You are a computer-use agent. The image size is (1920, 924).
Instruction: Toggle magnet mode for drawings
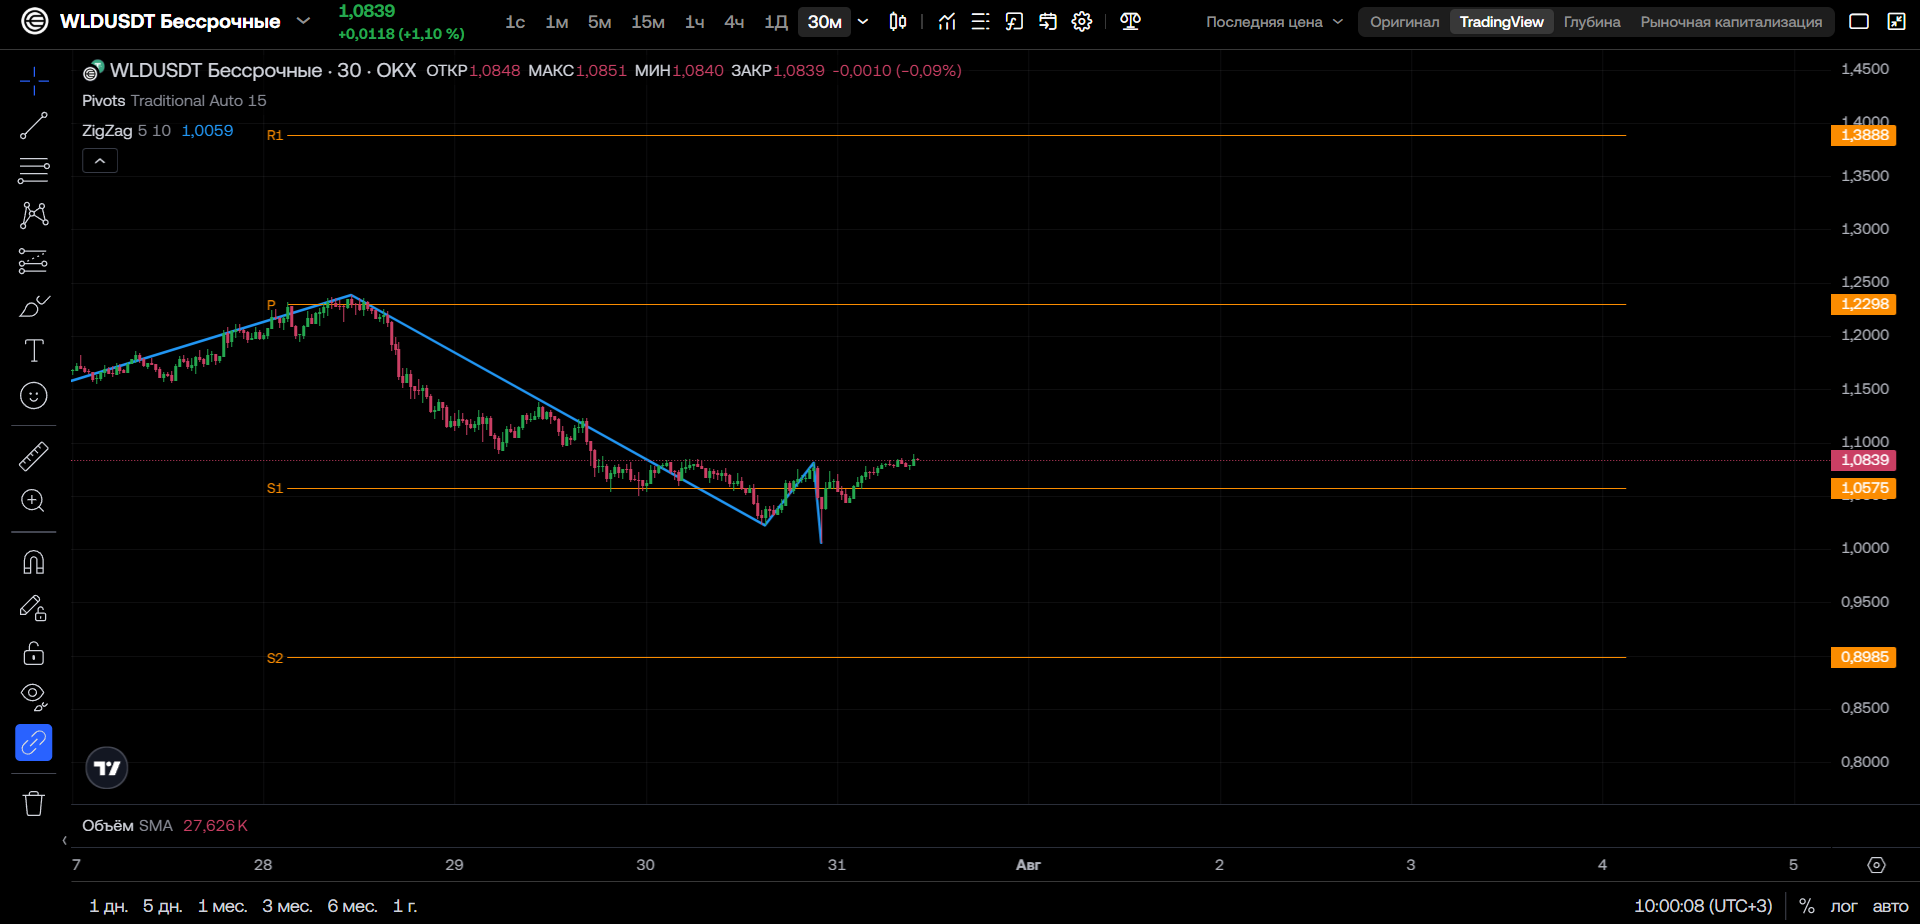[x=34, y=563]
